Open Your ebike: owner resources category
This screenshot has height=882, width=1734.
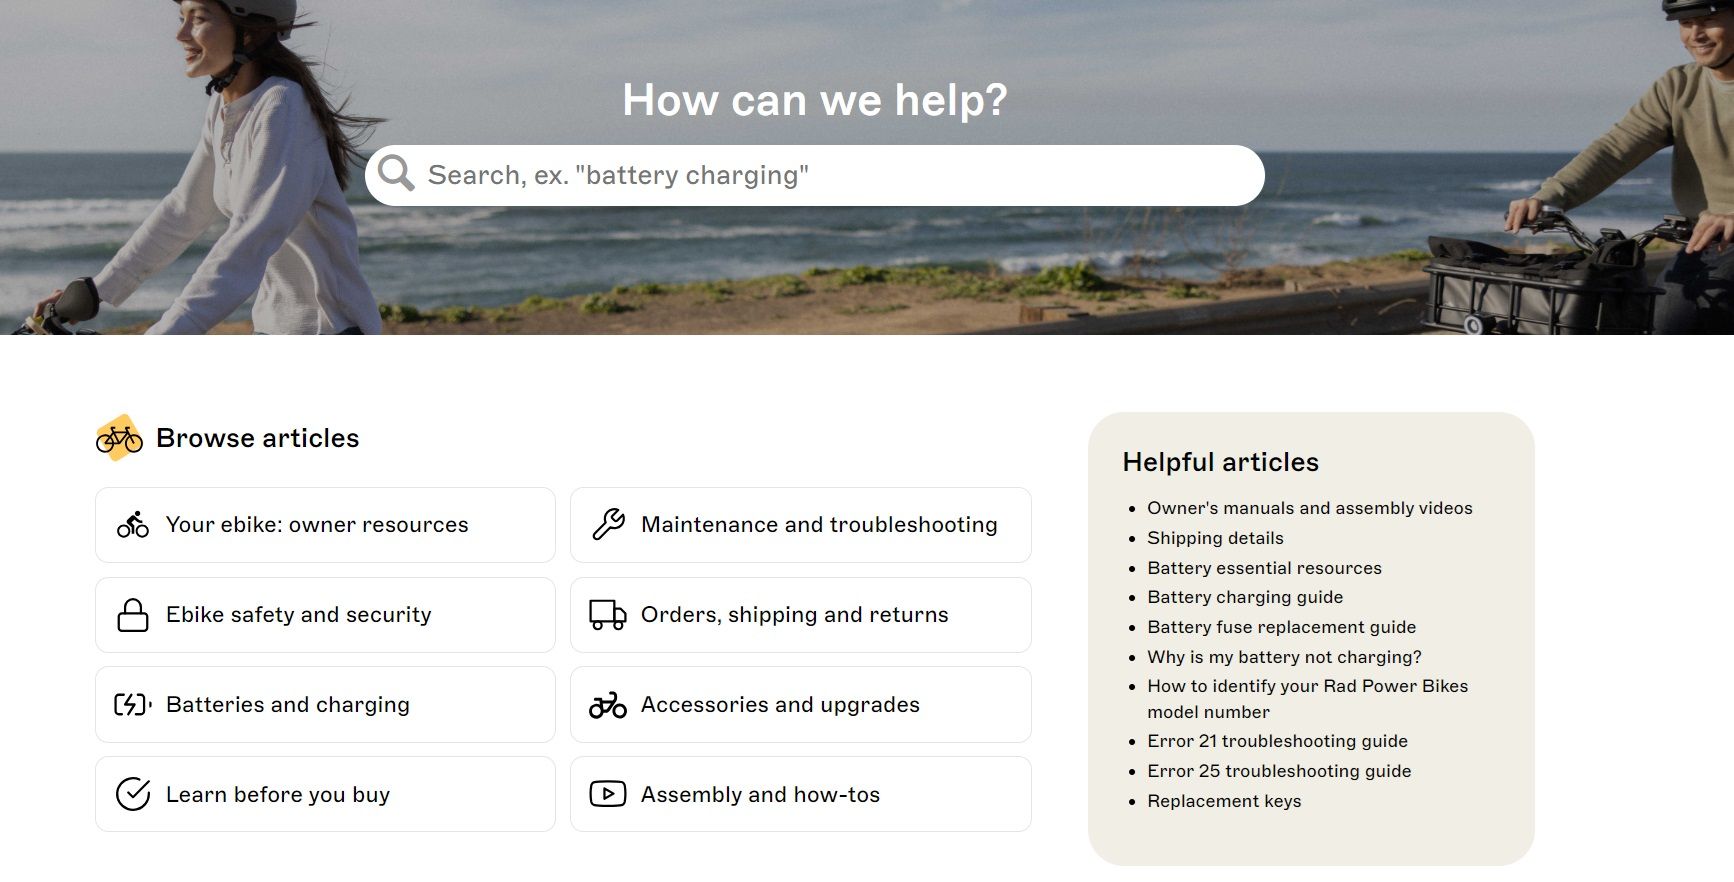coord(317,525)
